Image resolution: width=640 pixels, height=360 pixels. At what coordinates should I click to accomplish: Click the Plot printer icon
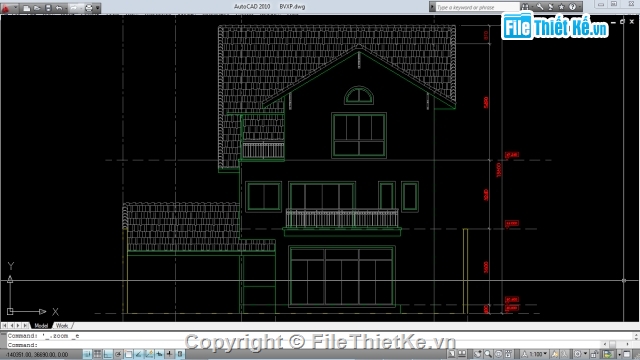[89, 8]
